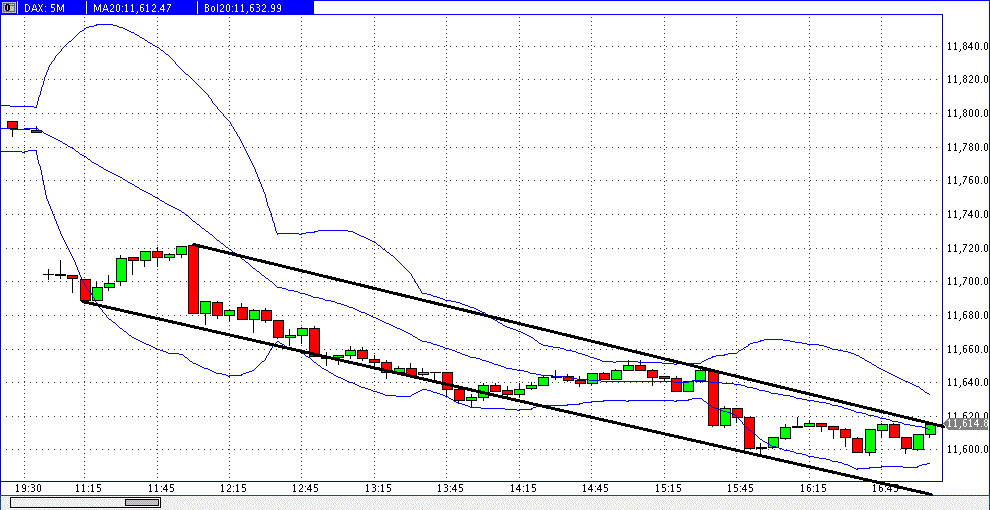Click the 11,614.8 current price tag
The height and width of the screenshot is (510, 990).
tap(967, 424)
